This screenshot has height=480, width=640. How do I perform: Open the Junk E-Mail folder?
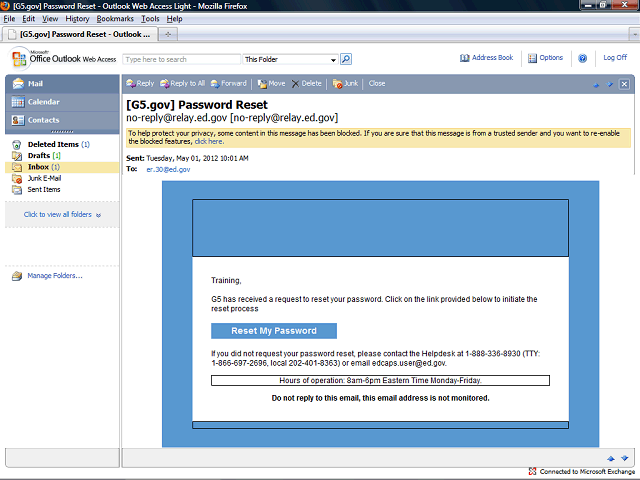37,178
